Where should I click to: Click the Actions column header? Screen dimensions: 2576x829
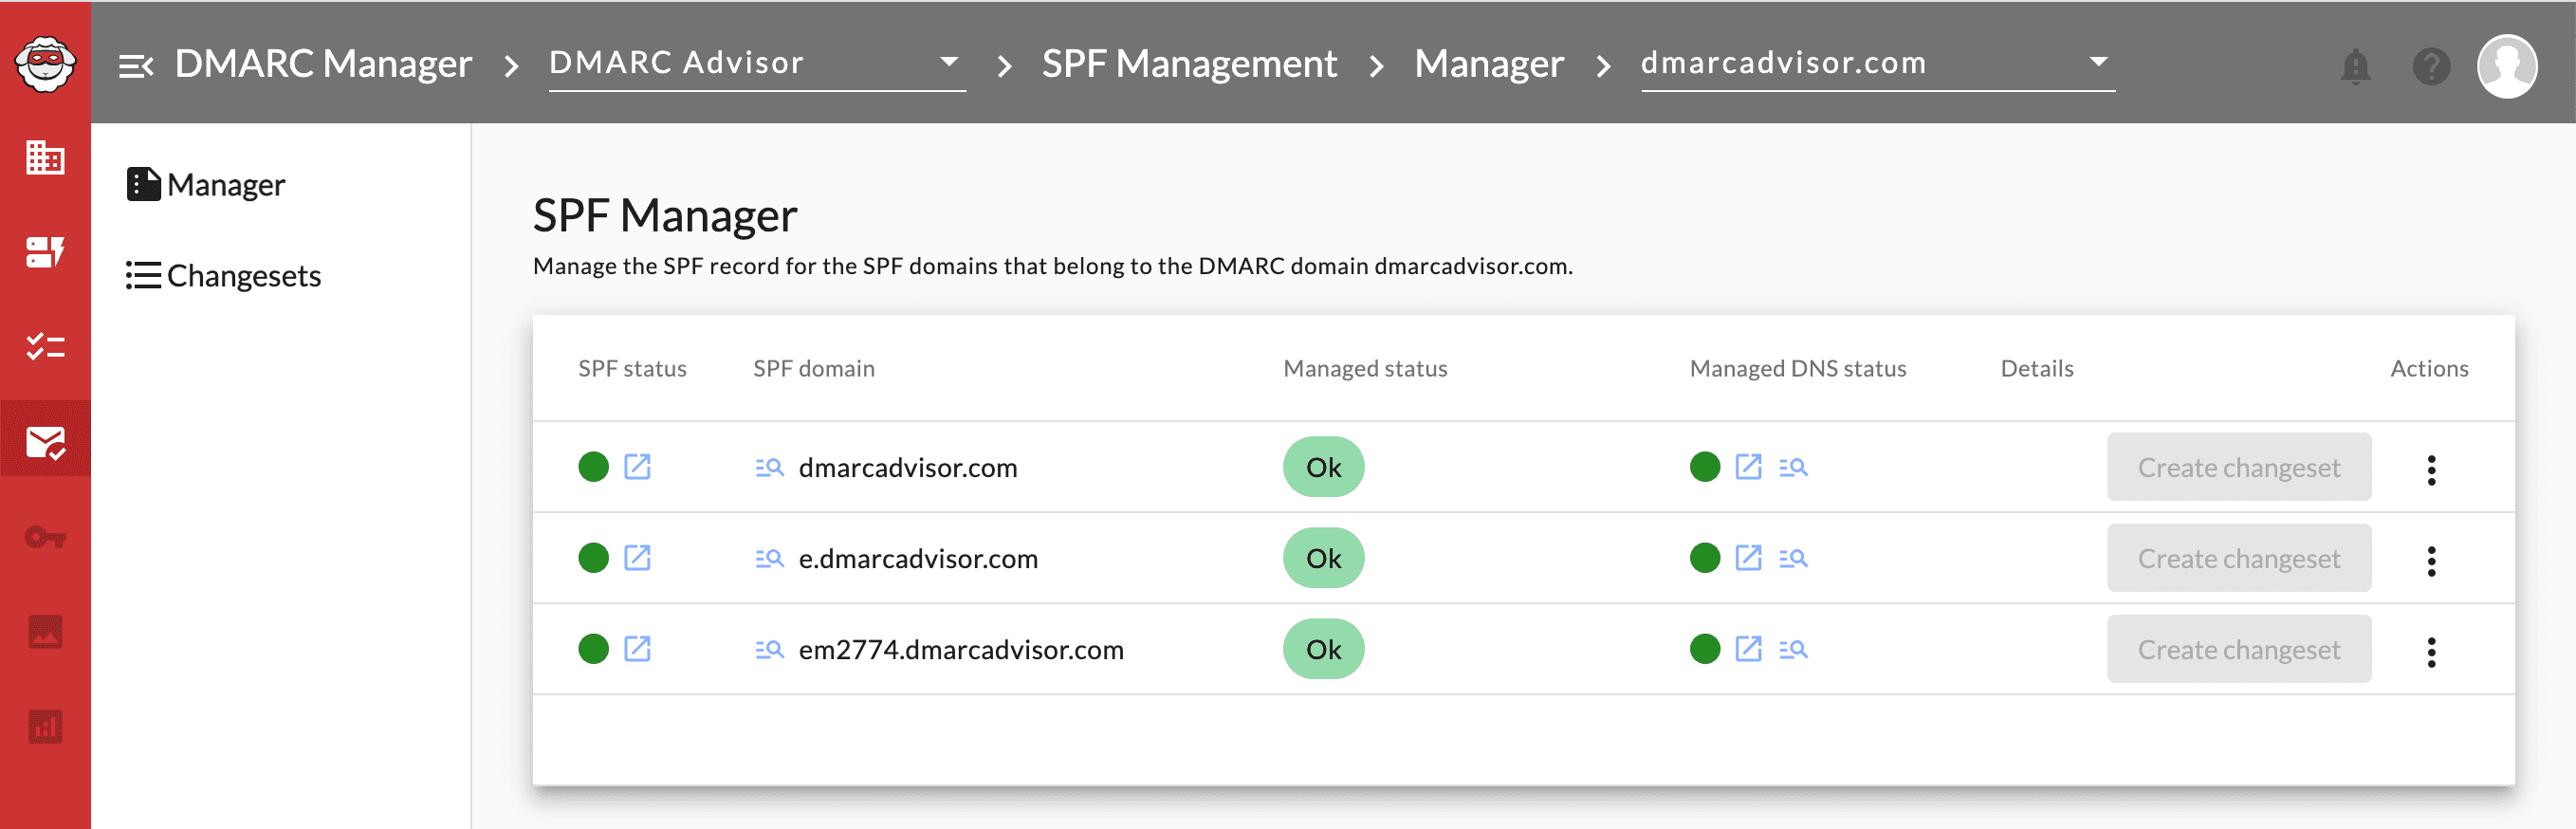click(x=2428, y=368)
